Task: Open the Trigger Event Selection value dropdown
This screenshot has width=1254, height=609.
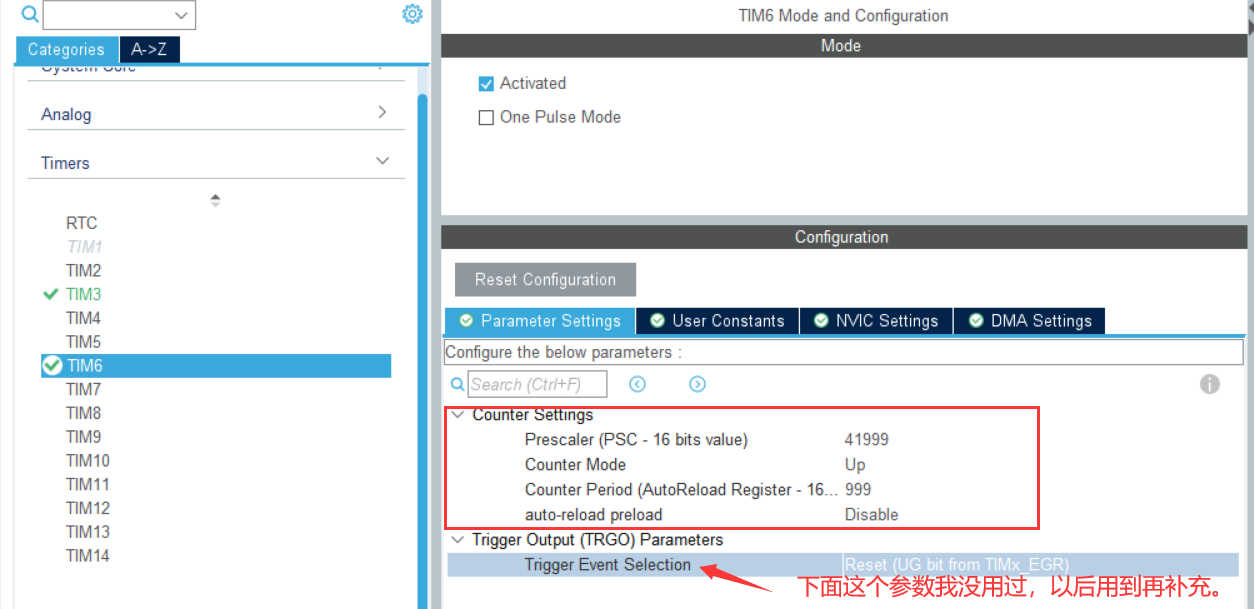Action: 1040,565
